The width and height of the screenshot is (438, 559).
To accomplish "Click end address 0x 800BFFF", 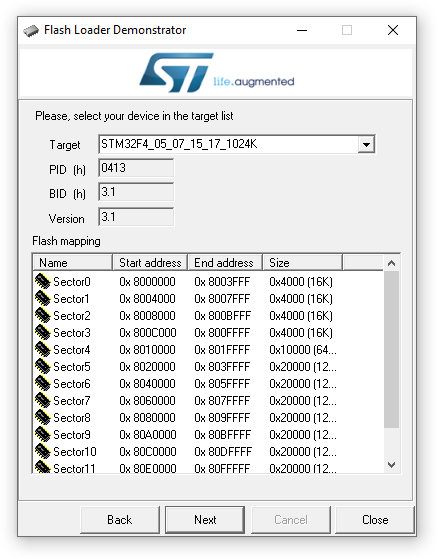I will (222, 316).
